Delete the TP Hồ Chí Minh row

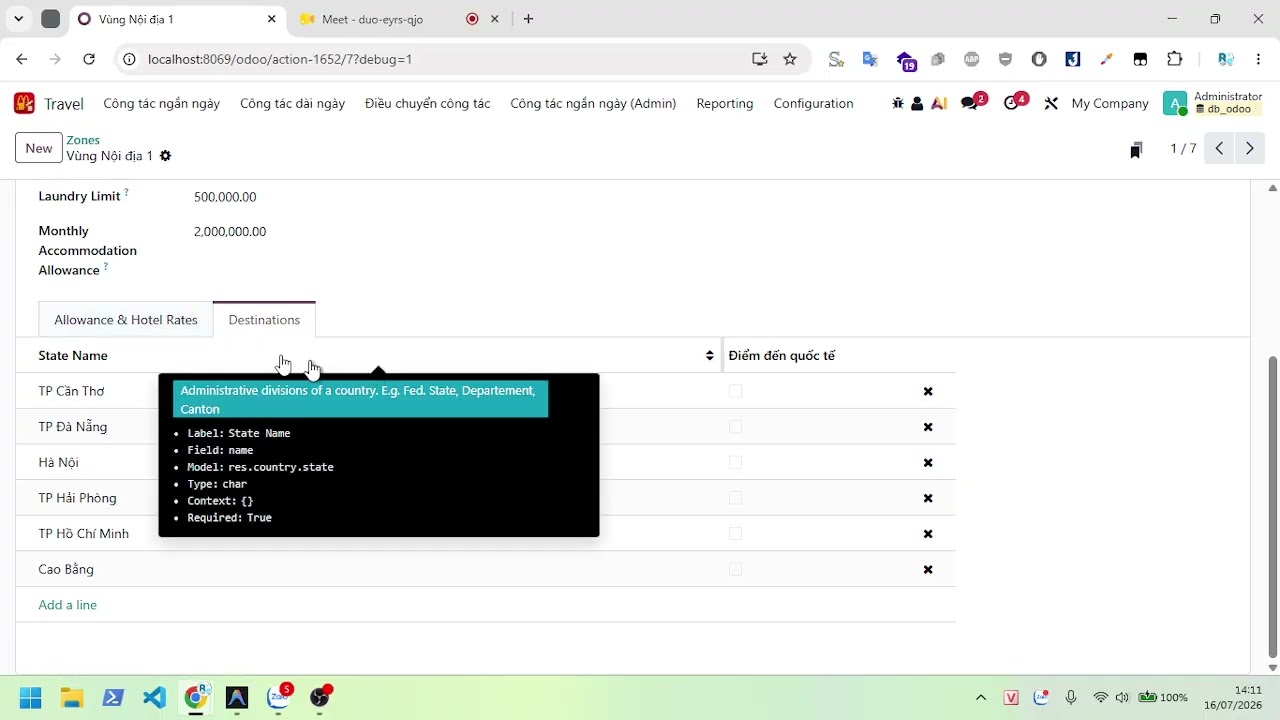coord(928,534)
